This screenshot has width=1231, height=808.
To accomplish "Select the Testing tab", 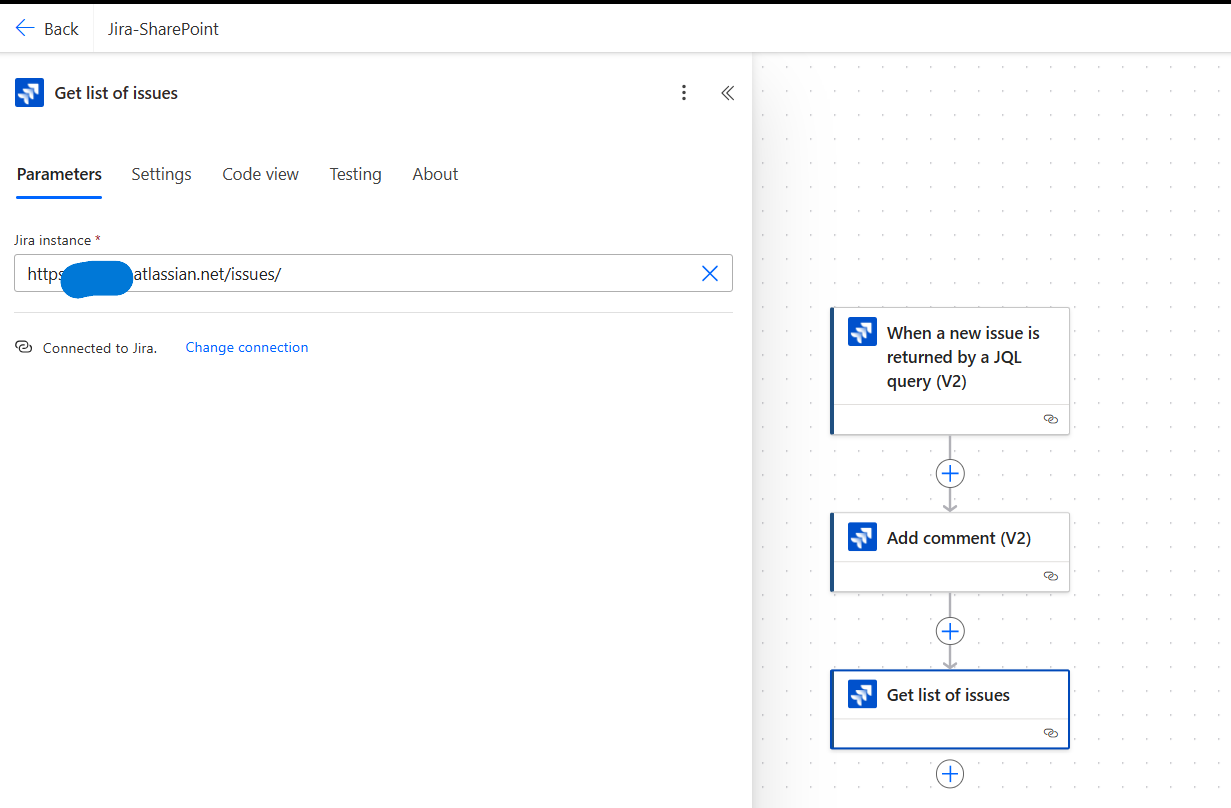I will point(355,174).
